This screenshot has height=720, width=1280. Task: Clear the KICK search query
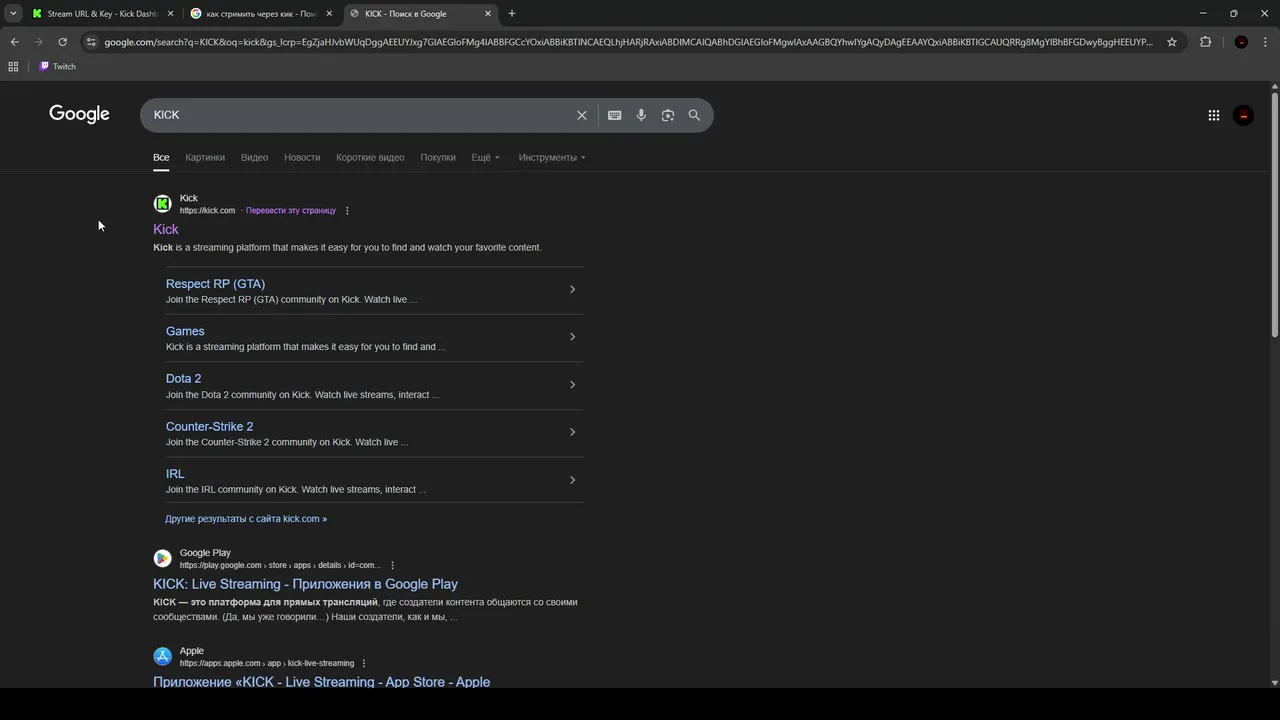pyautogui.click(x=581, y=115)
